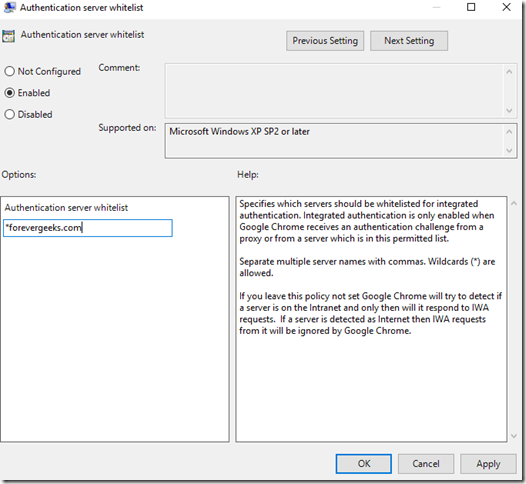Image resolution: width=526 pixels, height=484 pixels.
Task: Click the Comment box scroll up arrow
Action: pos(509,71)
